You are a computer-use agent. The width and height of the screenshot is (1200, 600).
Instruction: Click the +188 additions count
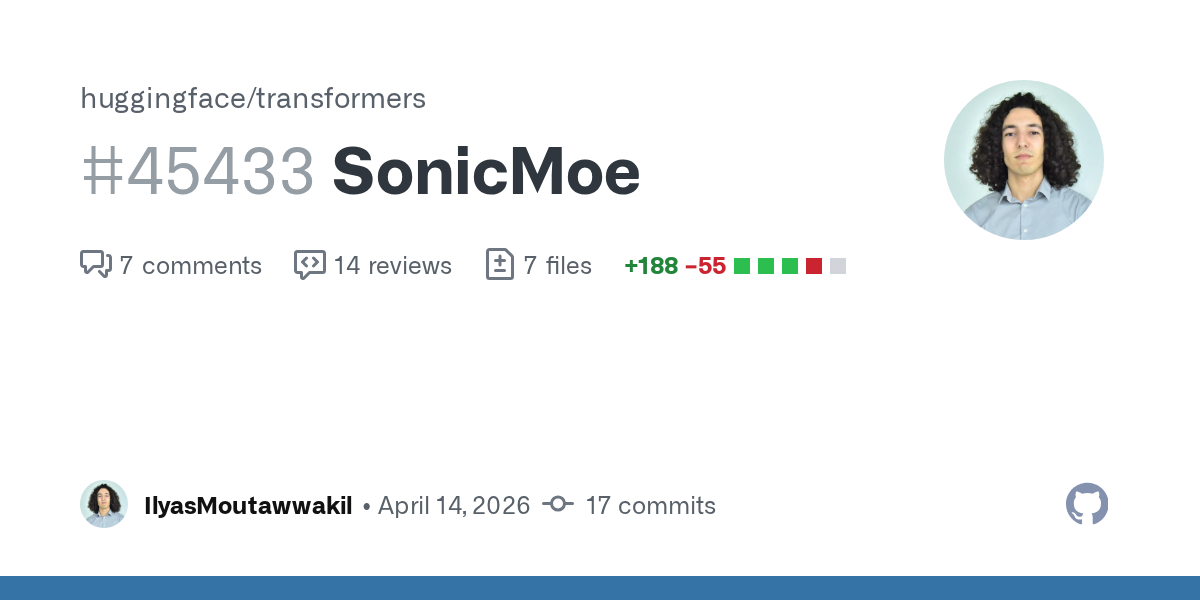(651, 266)
